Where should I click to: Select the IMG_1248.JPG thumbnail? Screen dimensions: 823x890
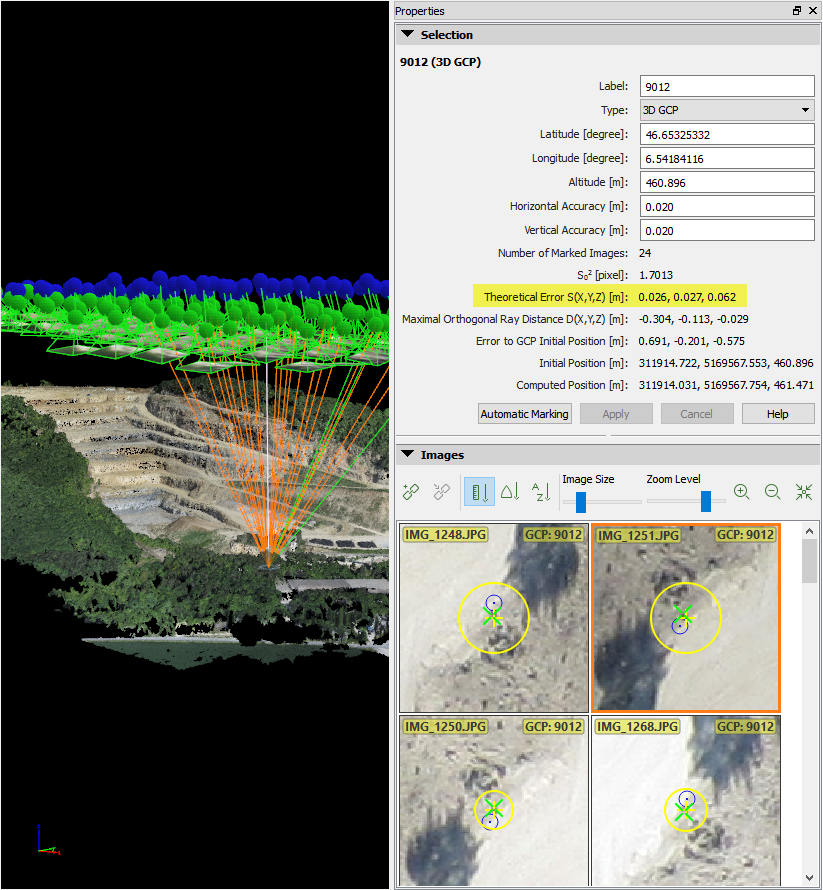[x=493, y=617]
